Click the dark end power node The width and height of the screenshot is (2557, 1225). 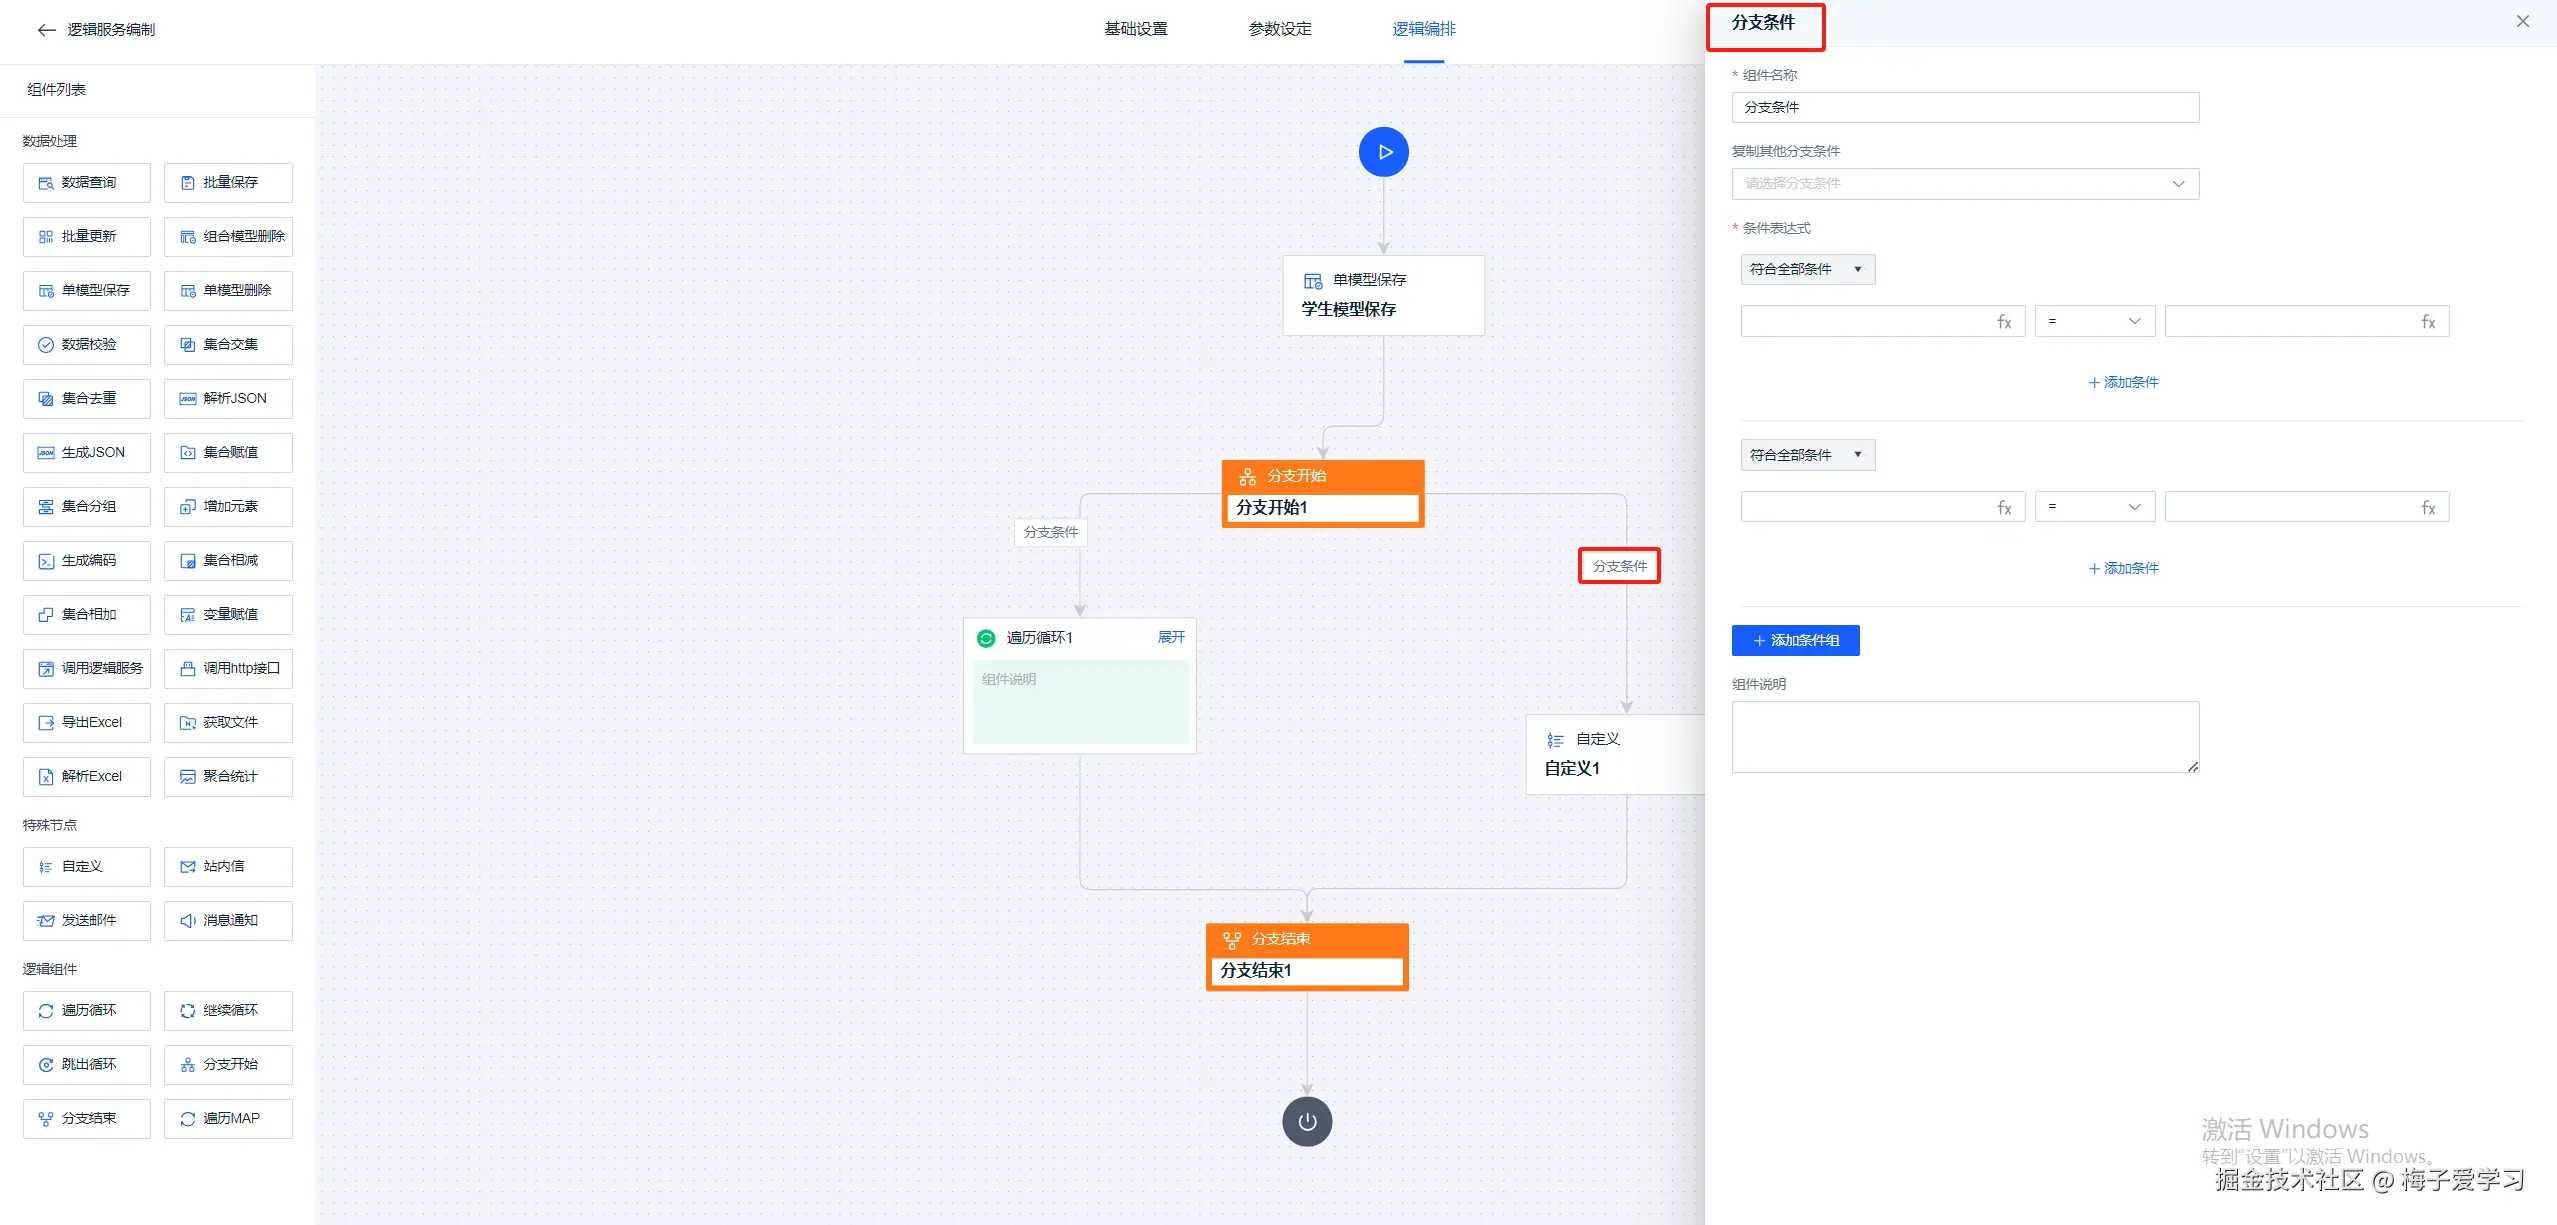point(1306,1121)
